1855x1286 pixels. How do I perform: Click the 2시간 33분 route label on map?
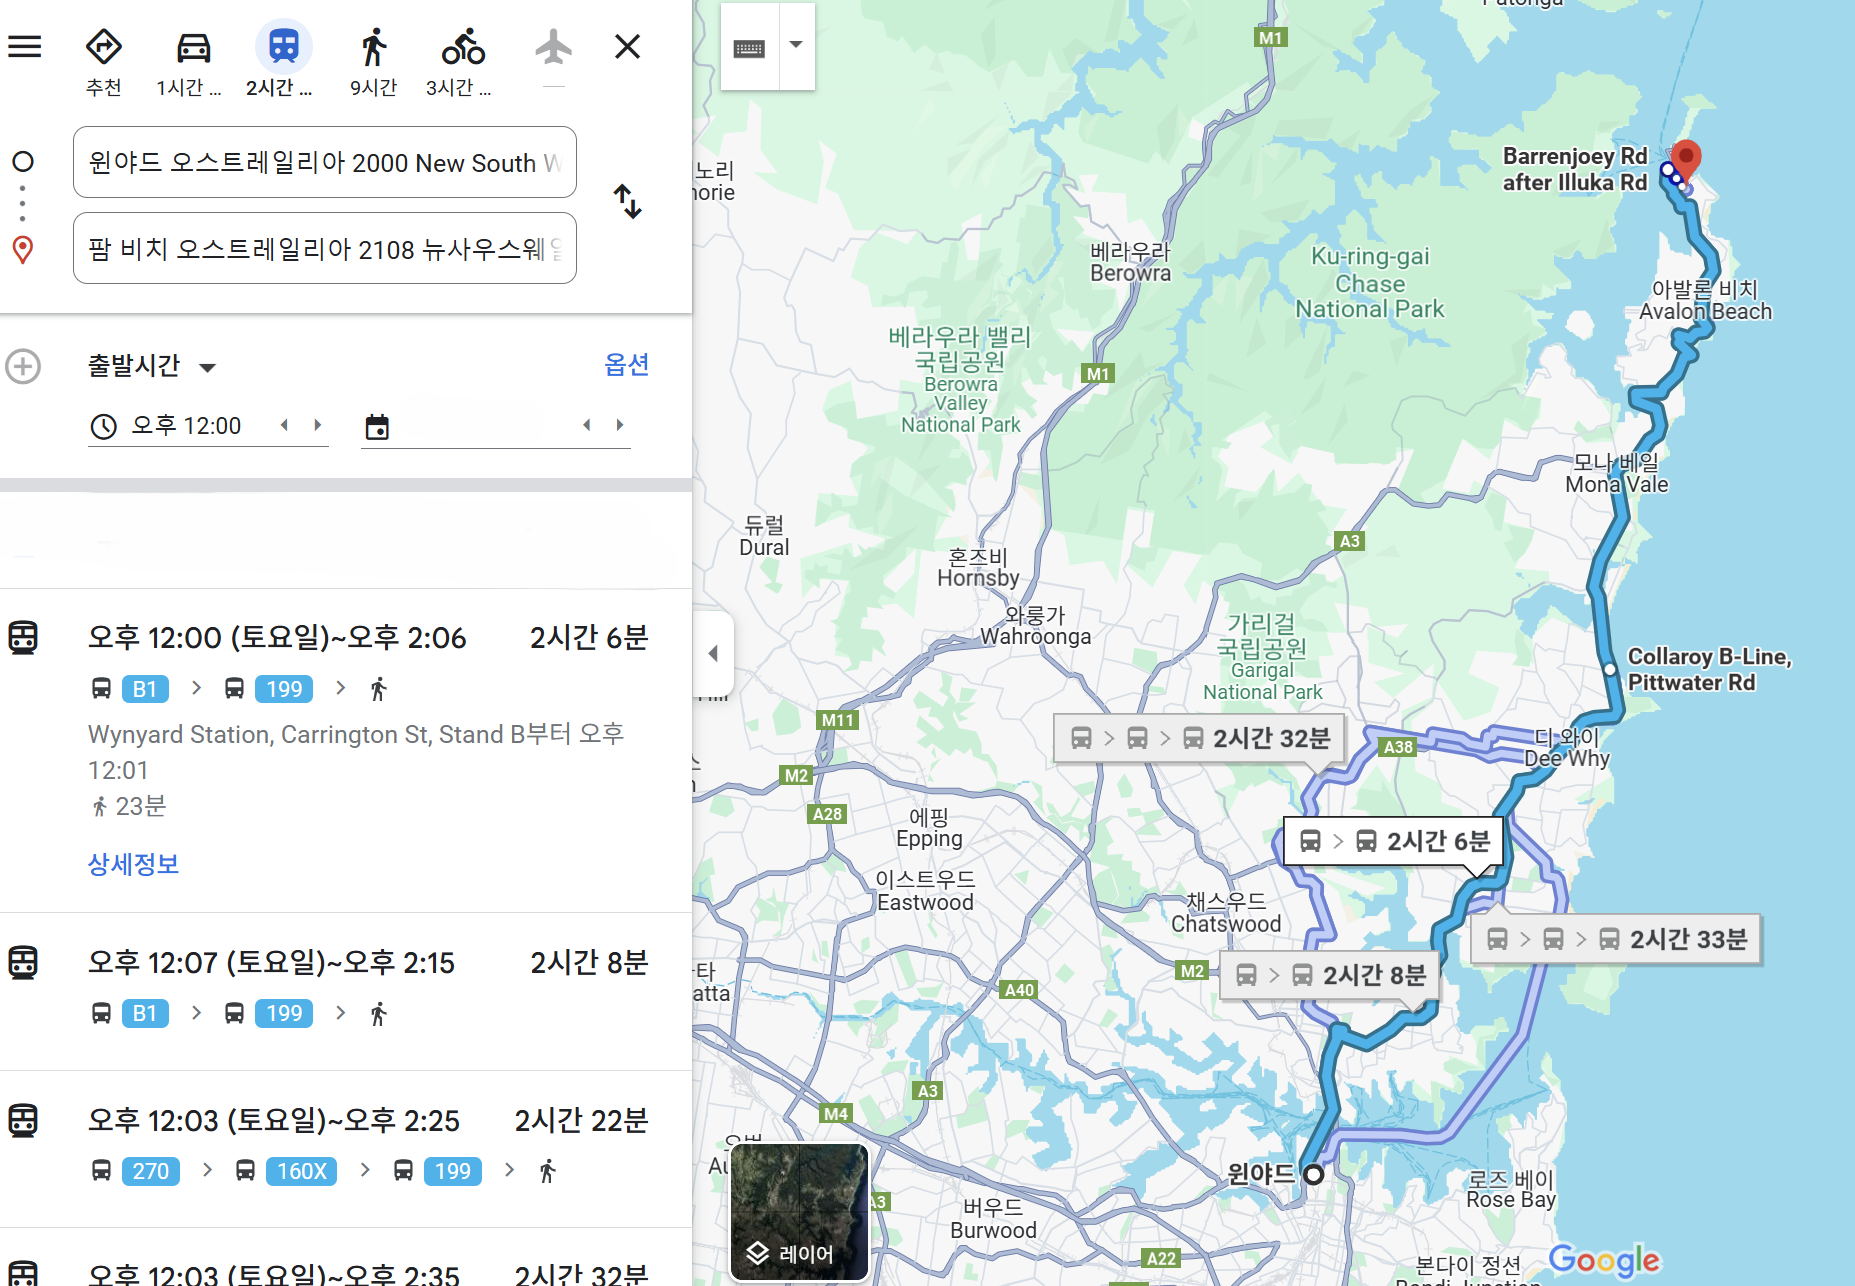point(1616,939)
